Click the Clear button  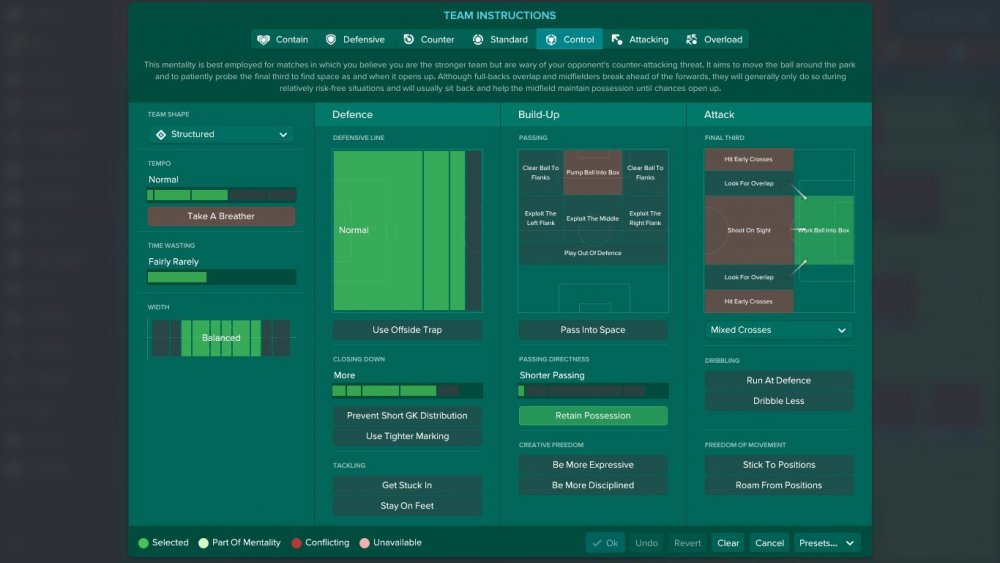tap(728, 543)
